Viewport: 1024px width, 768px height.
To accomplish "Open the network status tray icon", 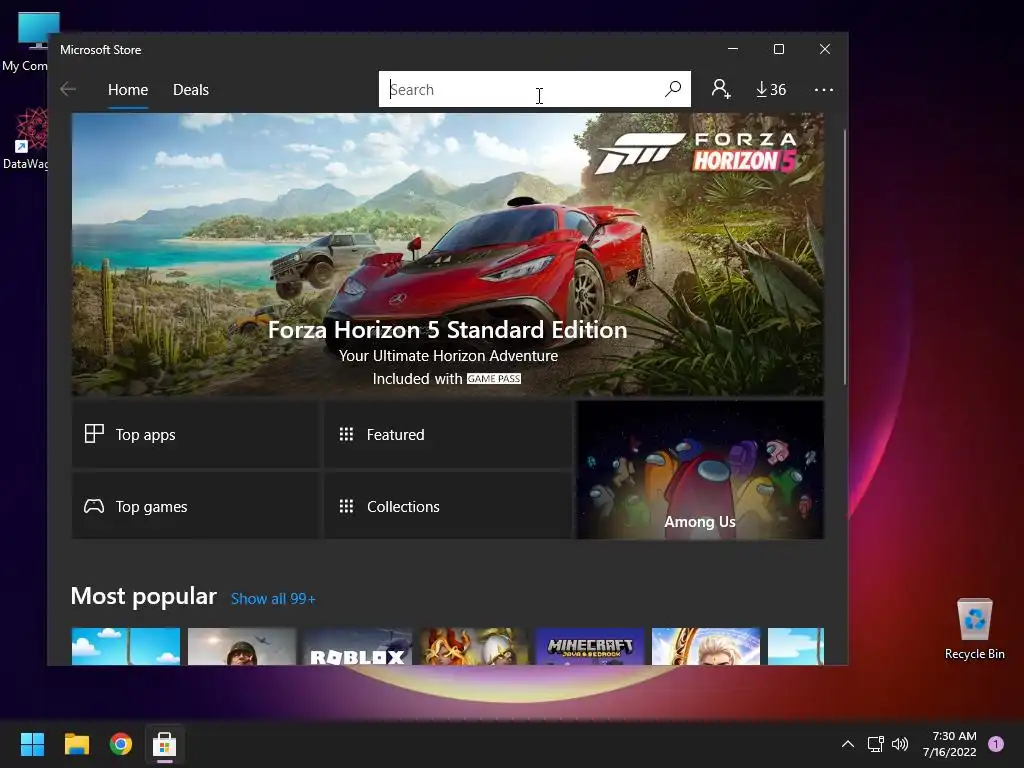I will click(x=876, y=744).
